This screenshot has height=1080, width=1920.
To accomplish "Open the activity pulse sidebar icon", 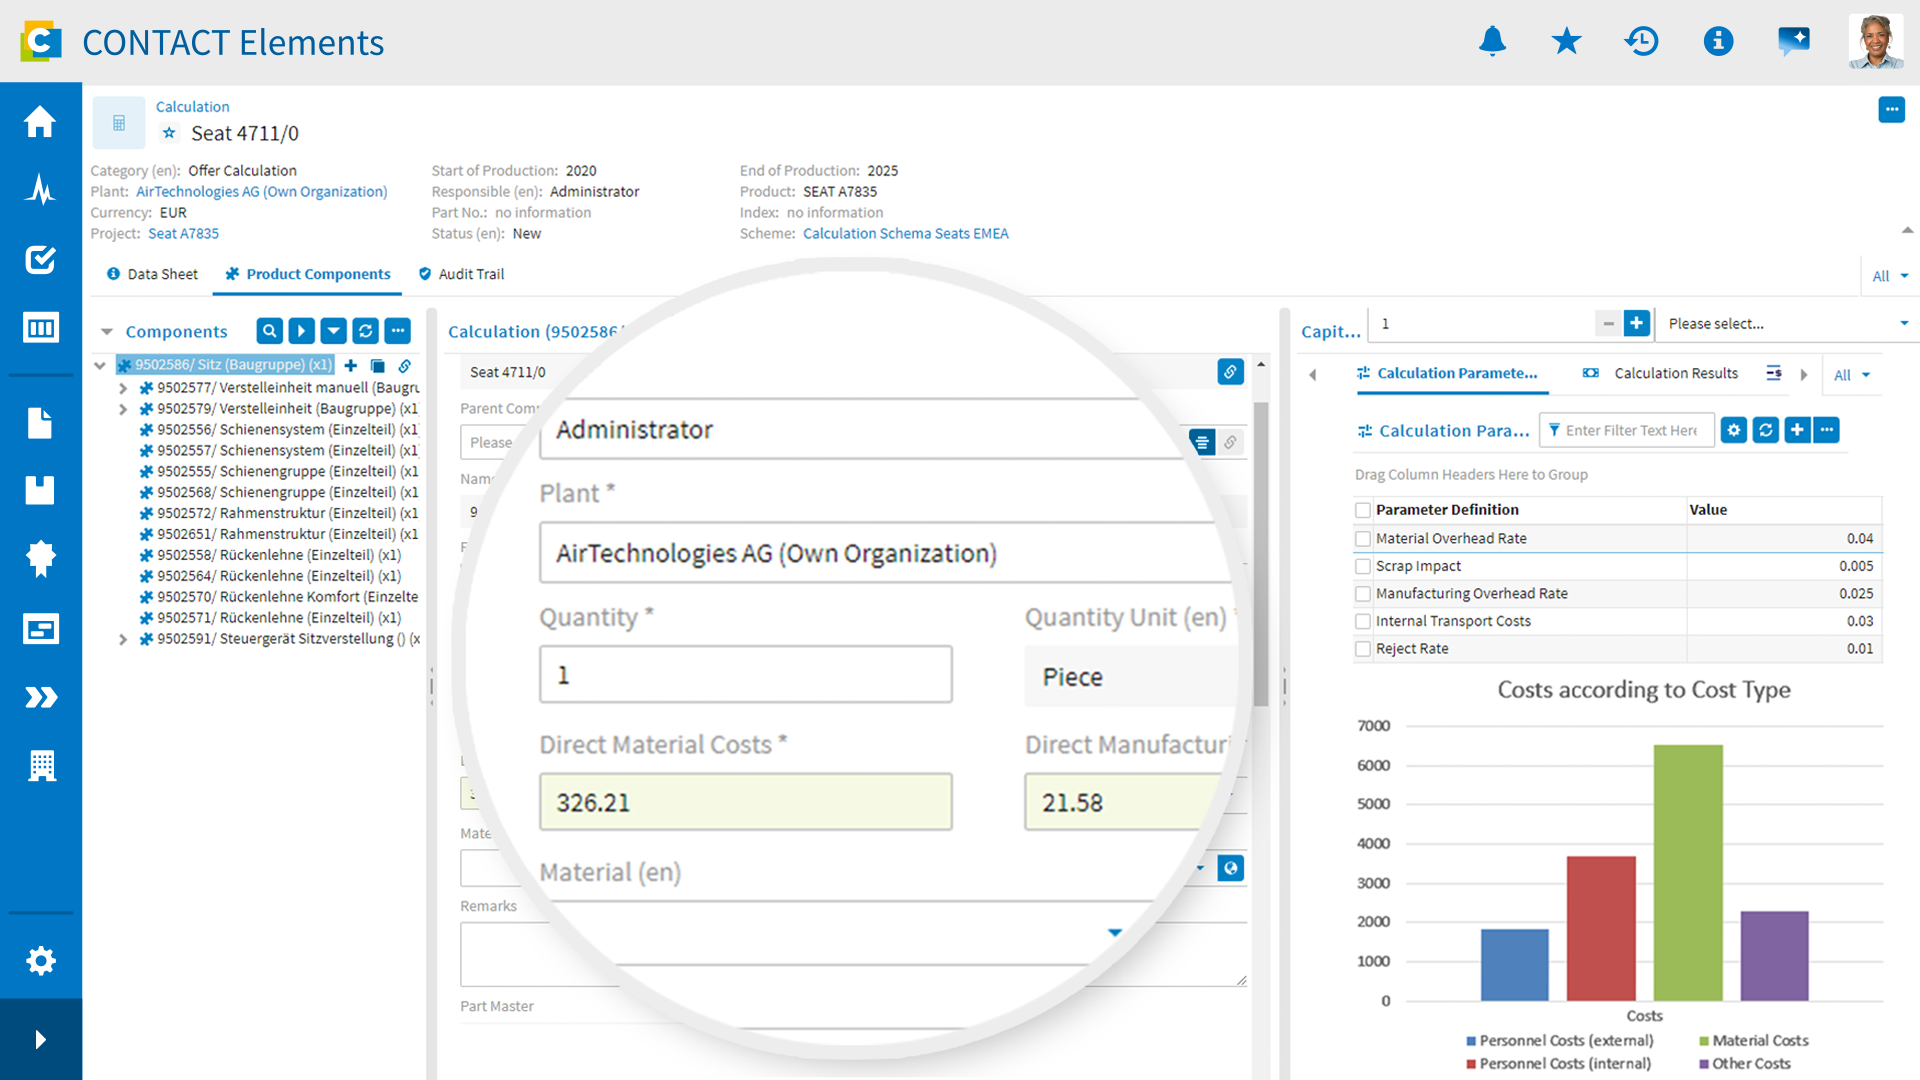I will (x=40, y=190).
